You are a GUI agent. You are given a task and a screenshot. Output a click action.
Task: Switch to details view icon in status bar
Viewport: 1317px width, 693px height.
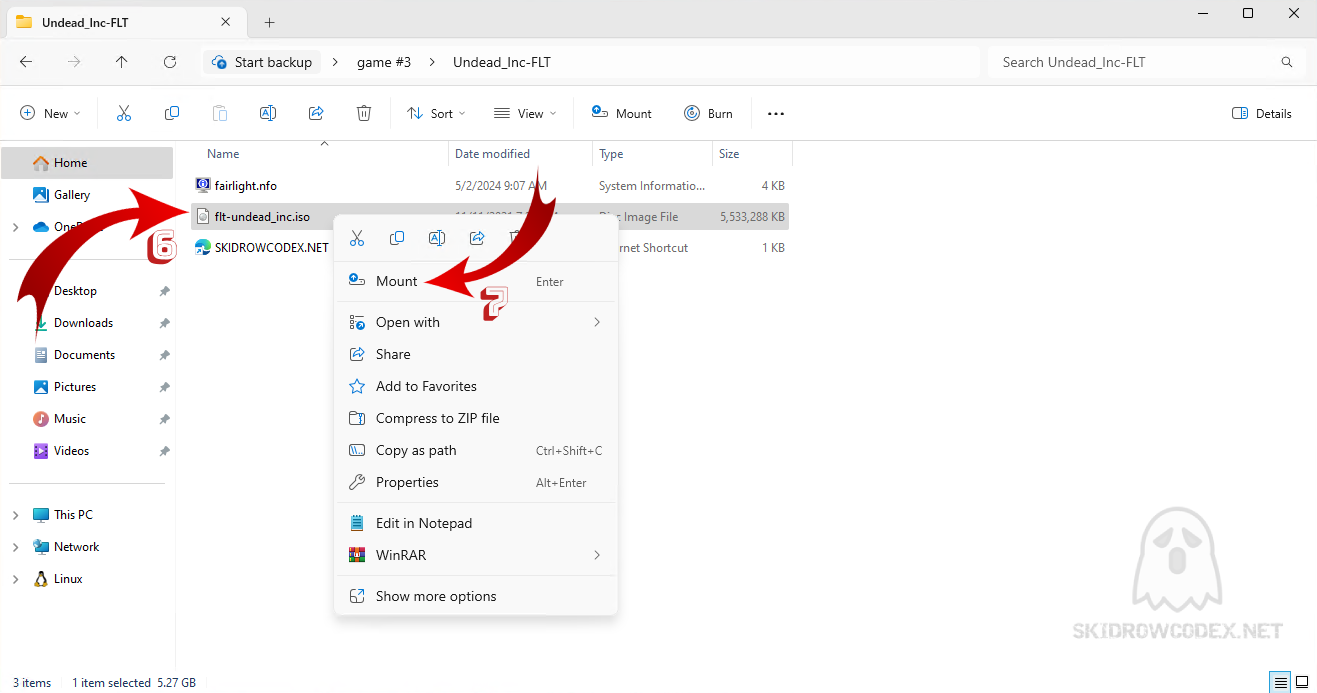point(1281,683)
